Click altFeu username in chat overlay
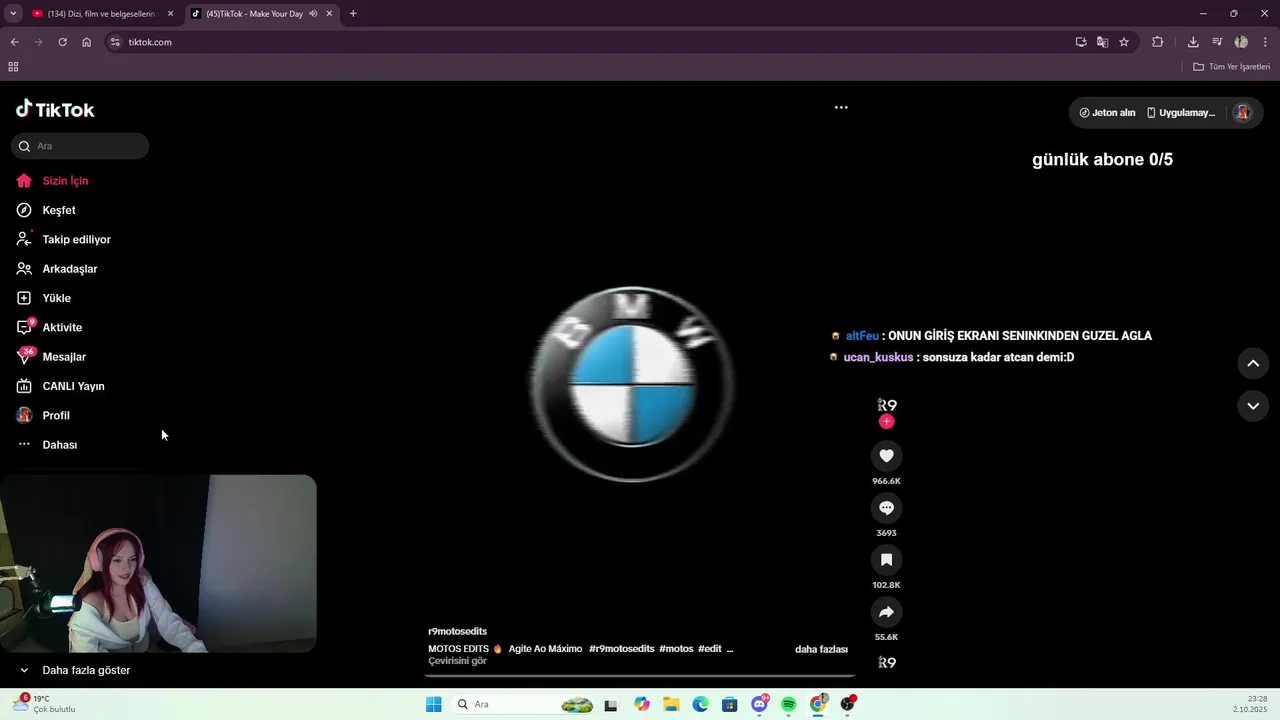This screenshot has height=720, width=1280. click(x=862, y=336)
